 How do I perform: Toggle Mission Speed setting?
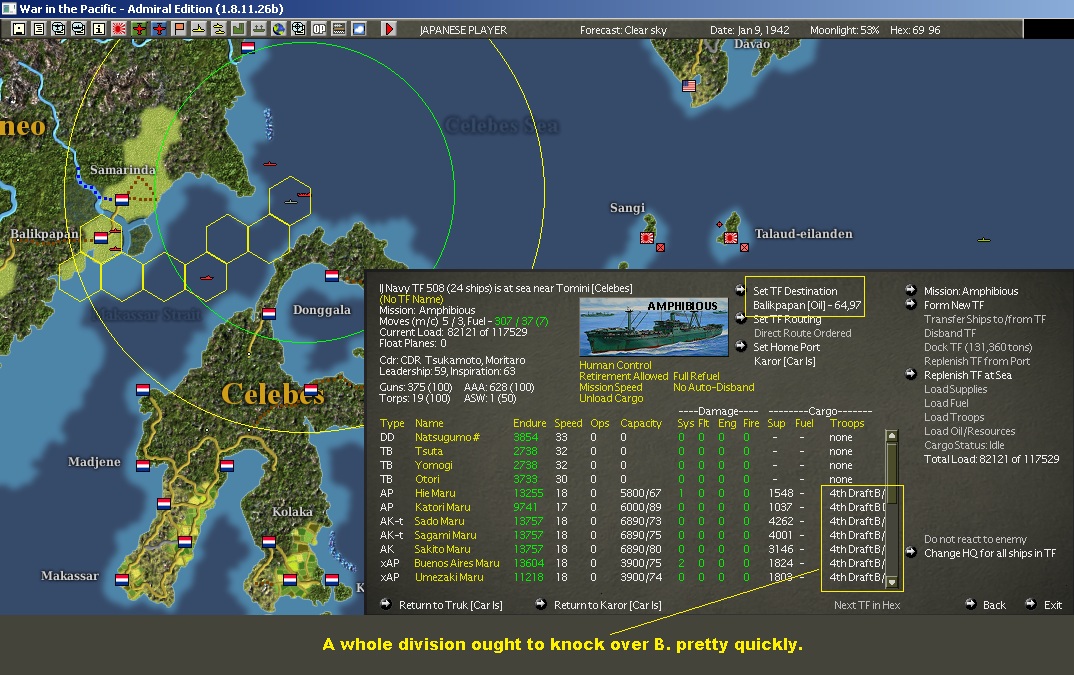point(610,387)
